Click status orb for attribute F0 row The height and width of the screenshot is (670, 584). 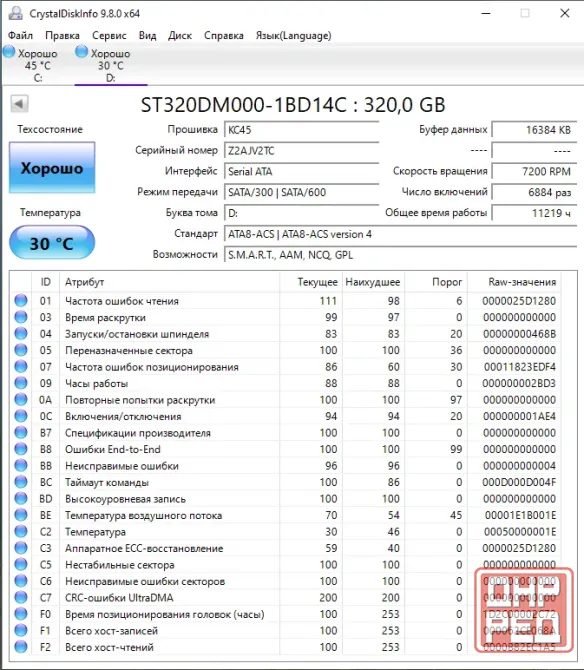(x=21, y=614)
